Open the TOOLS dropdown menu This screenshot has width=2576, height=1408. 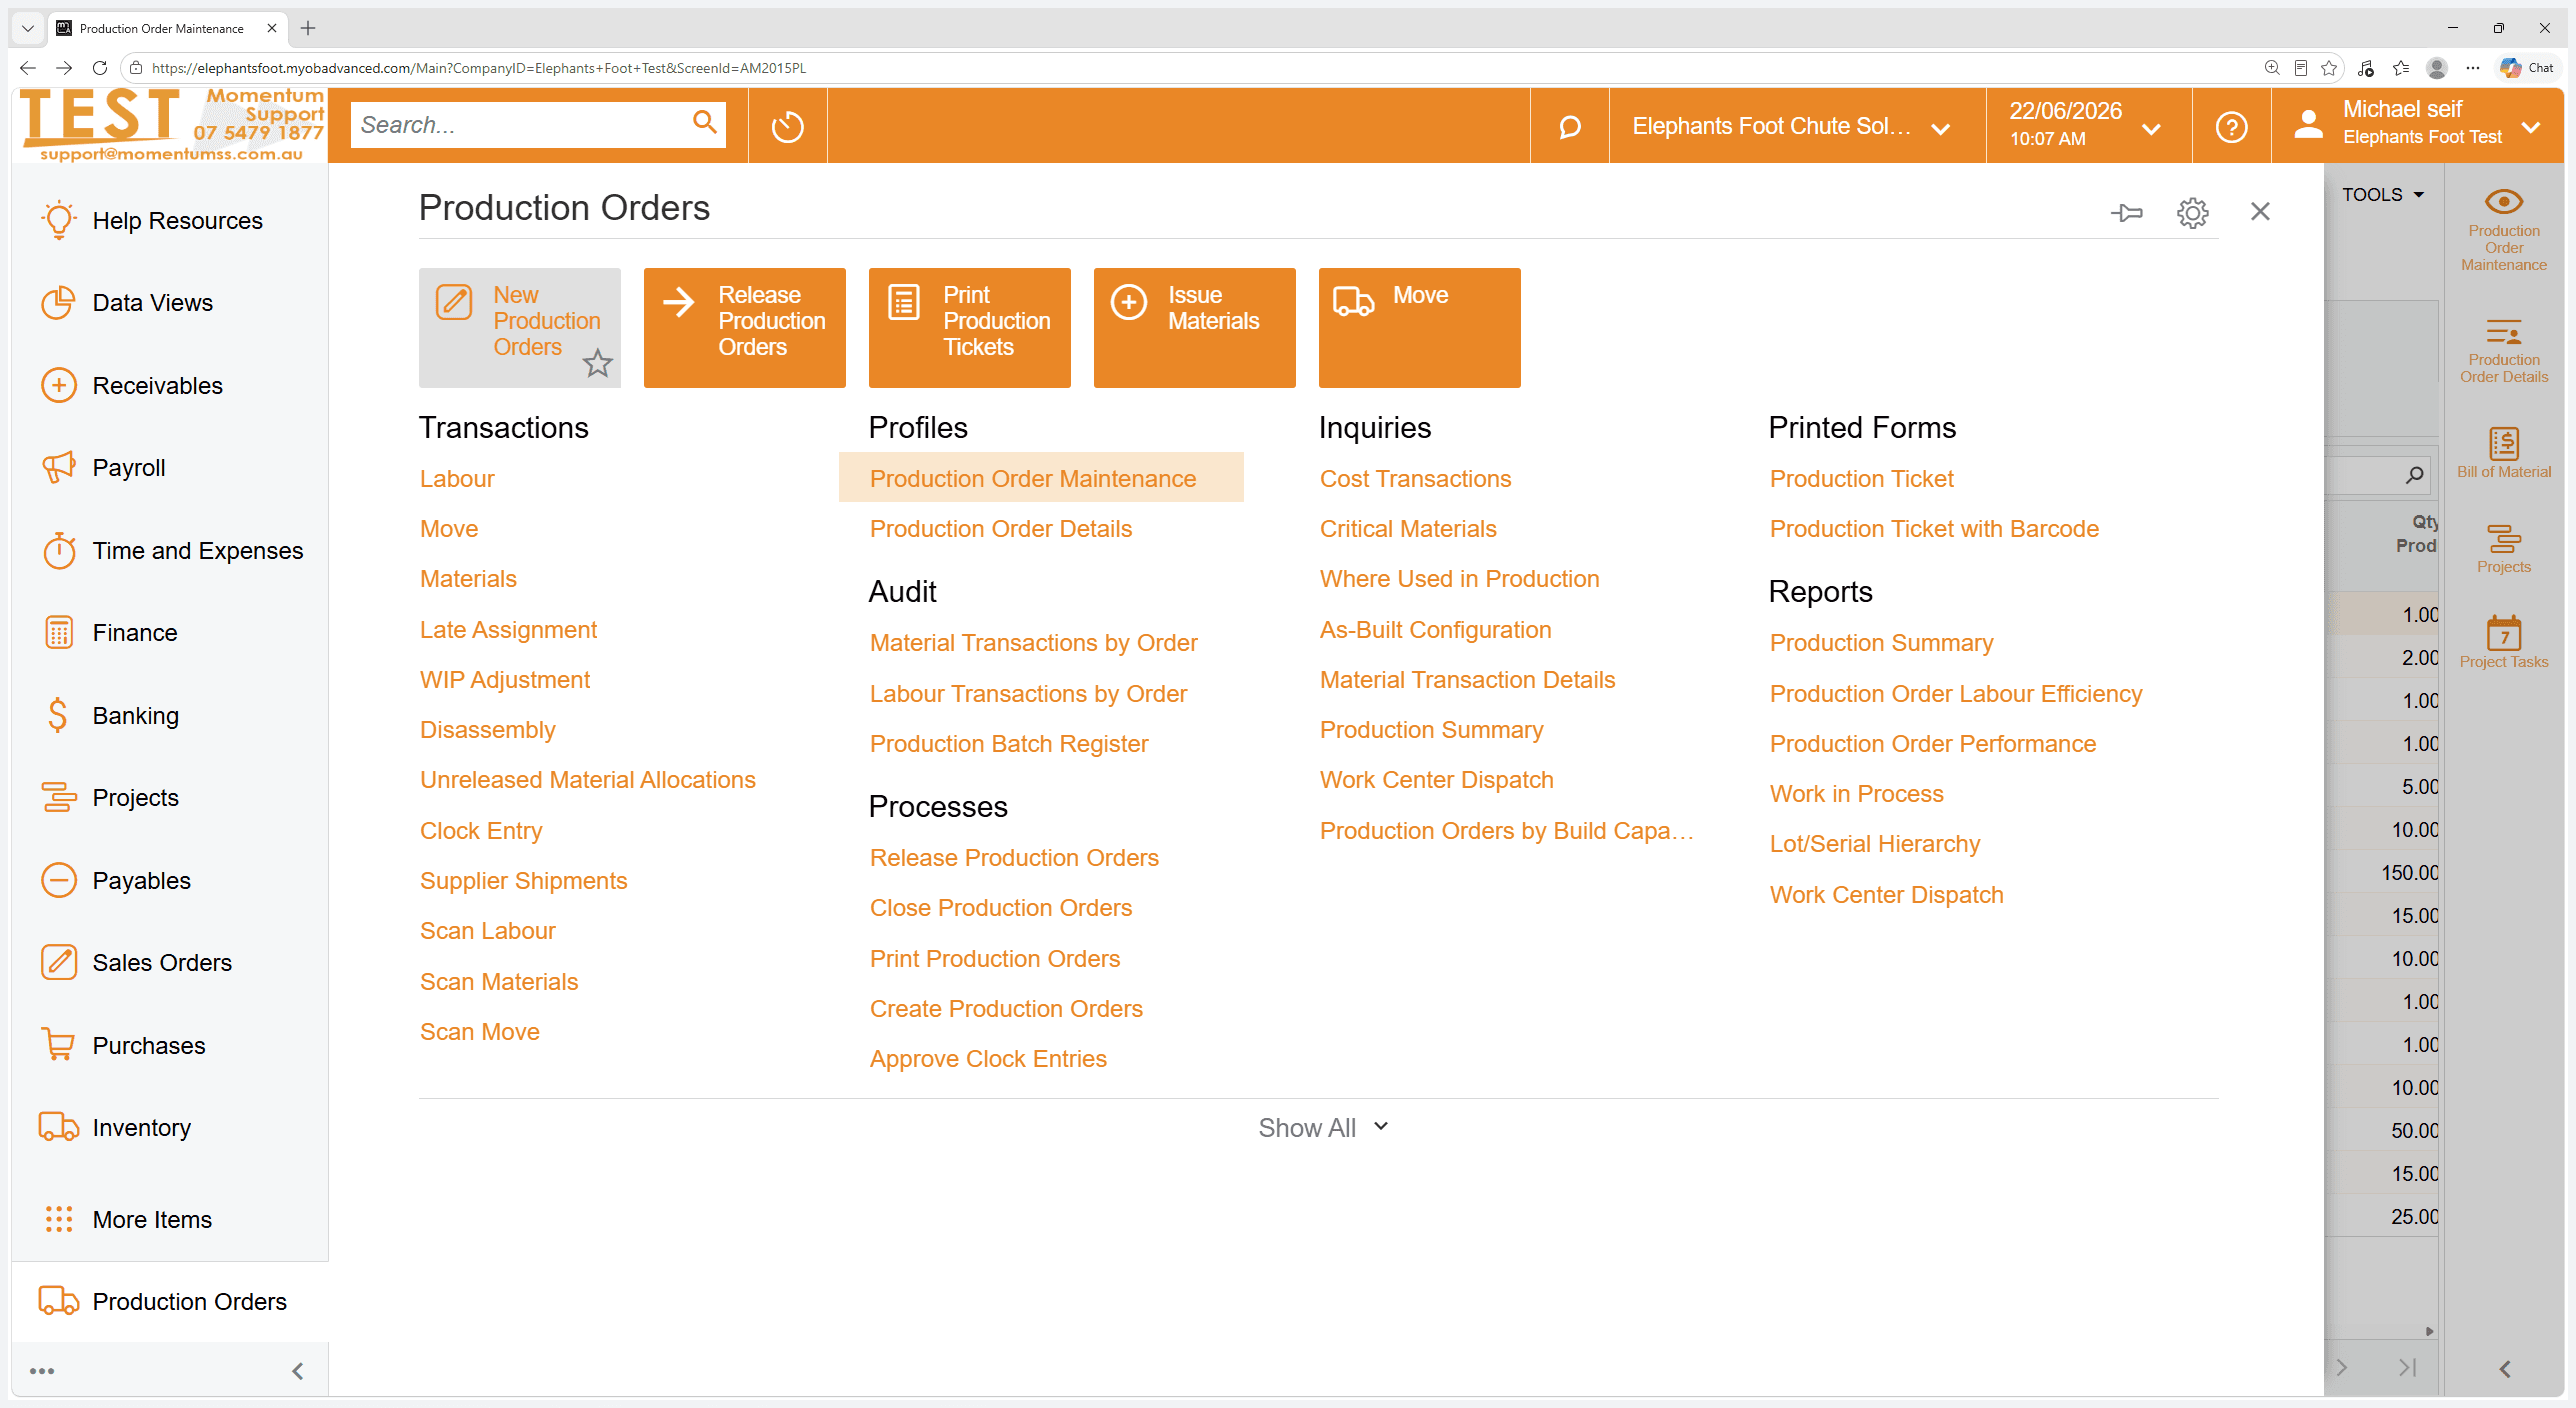tap(2384, 195)
